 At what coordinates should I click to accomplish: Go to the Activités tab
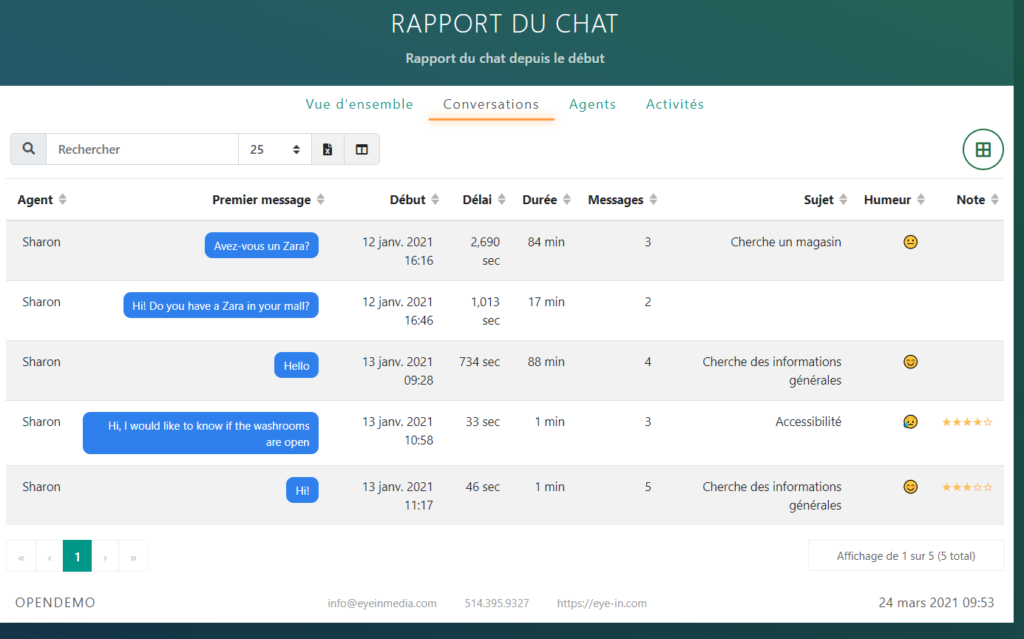pyautogui.click(x=674, y=104)
